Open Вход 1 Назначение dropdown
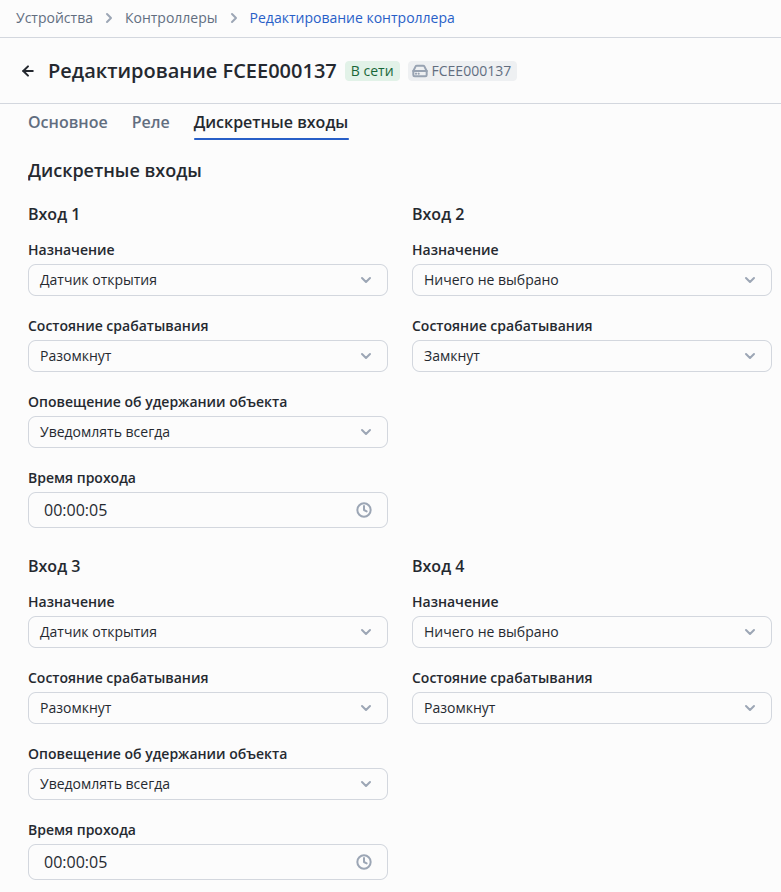The image size is (781, 892). (208, 280)
